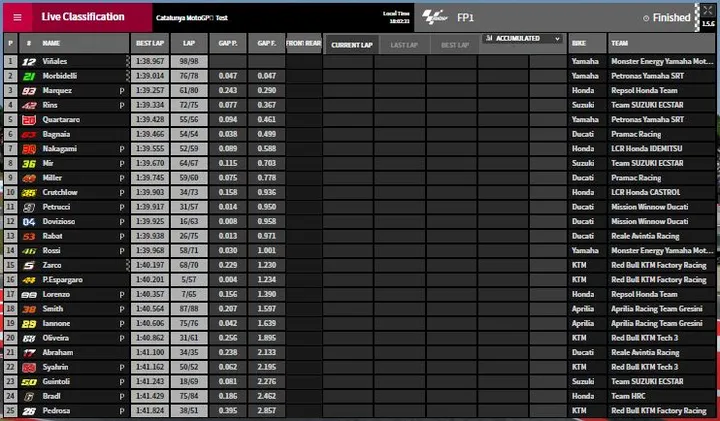Click the Team column header
Screen dimensions: 720x421
662,43
